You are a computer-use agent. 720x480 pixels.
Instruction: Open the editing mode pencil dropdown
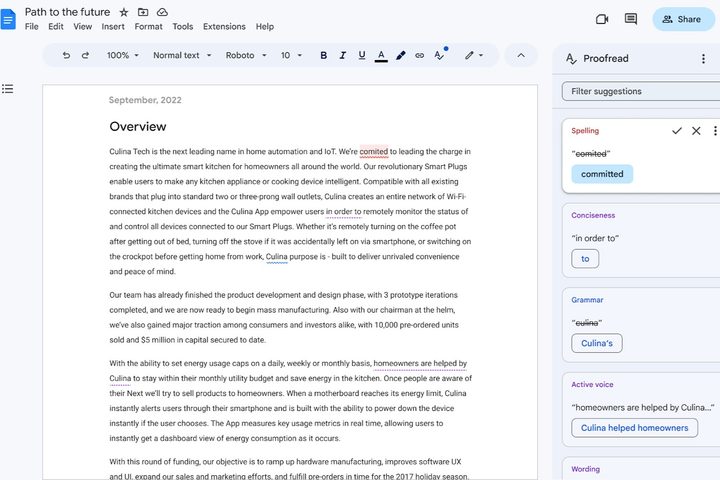(x=474, y=55)
